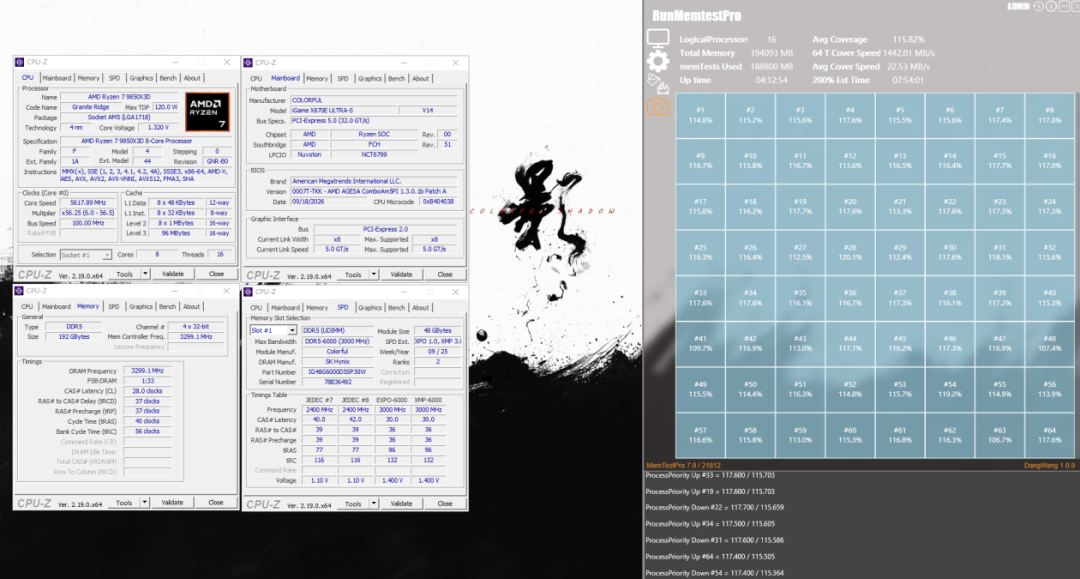Select memtest tile #41 at 109.7%
The height and width of the screenshot is (579, 1080).
coord(700,343)
